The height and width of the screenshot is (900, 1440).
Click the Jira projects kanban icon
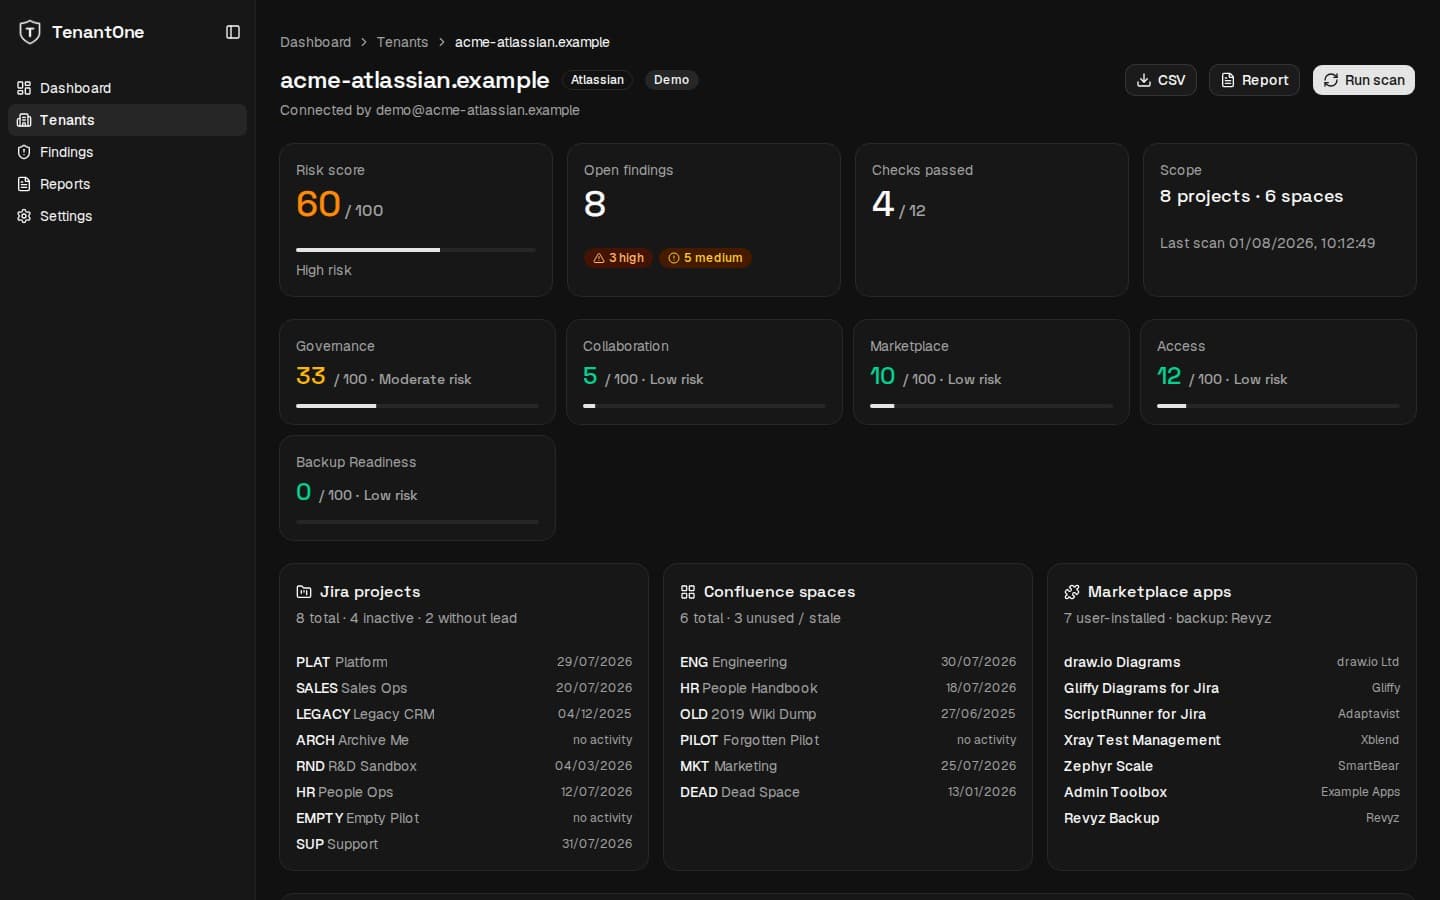point(304,592)
